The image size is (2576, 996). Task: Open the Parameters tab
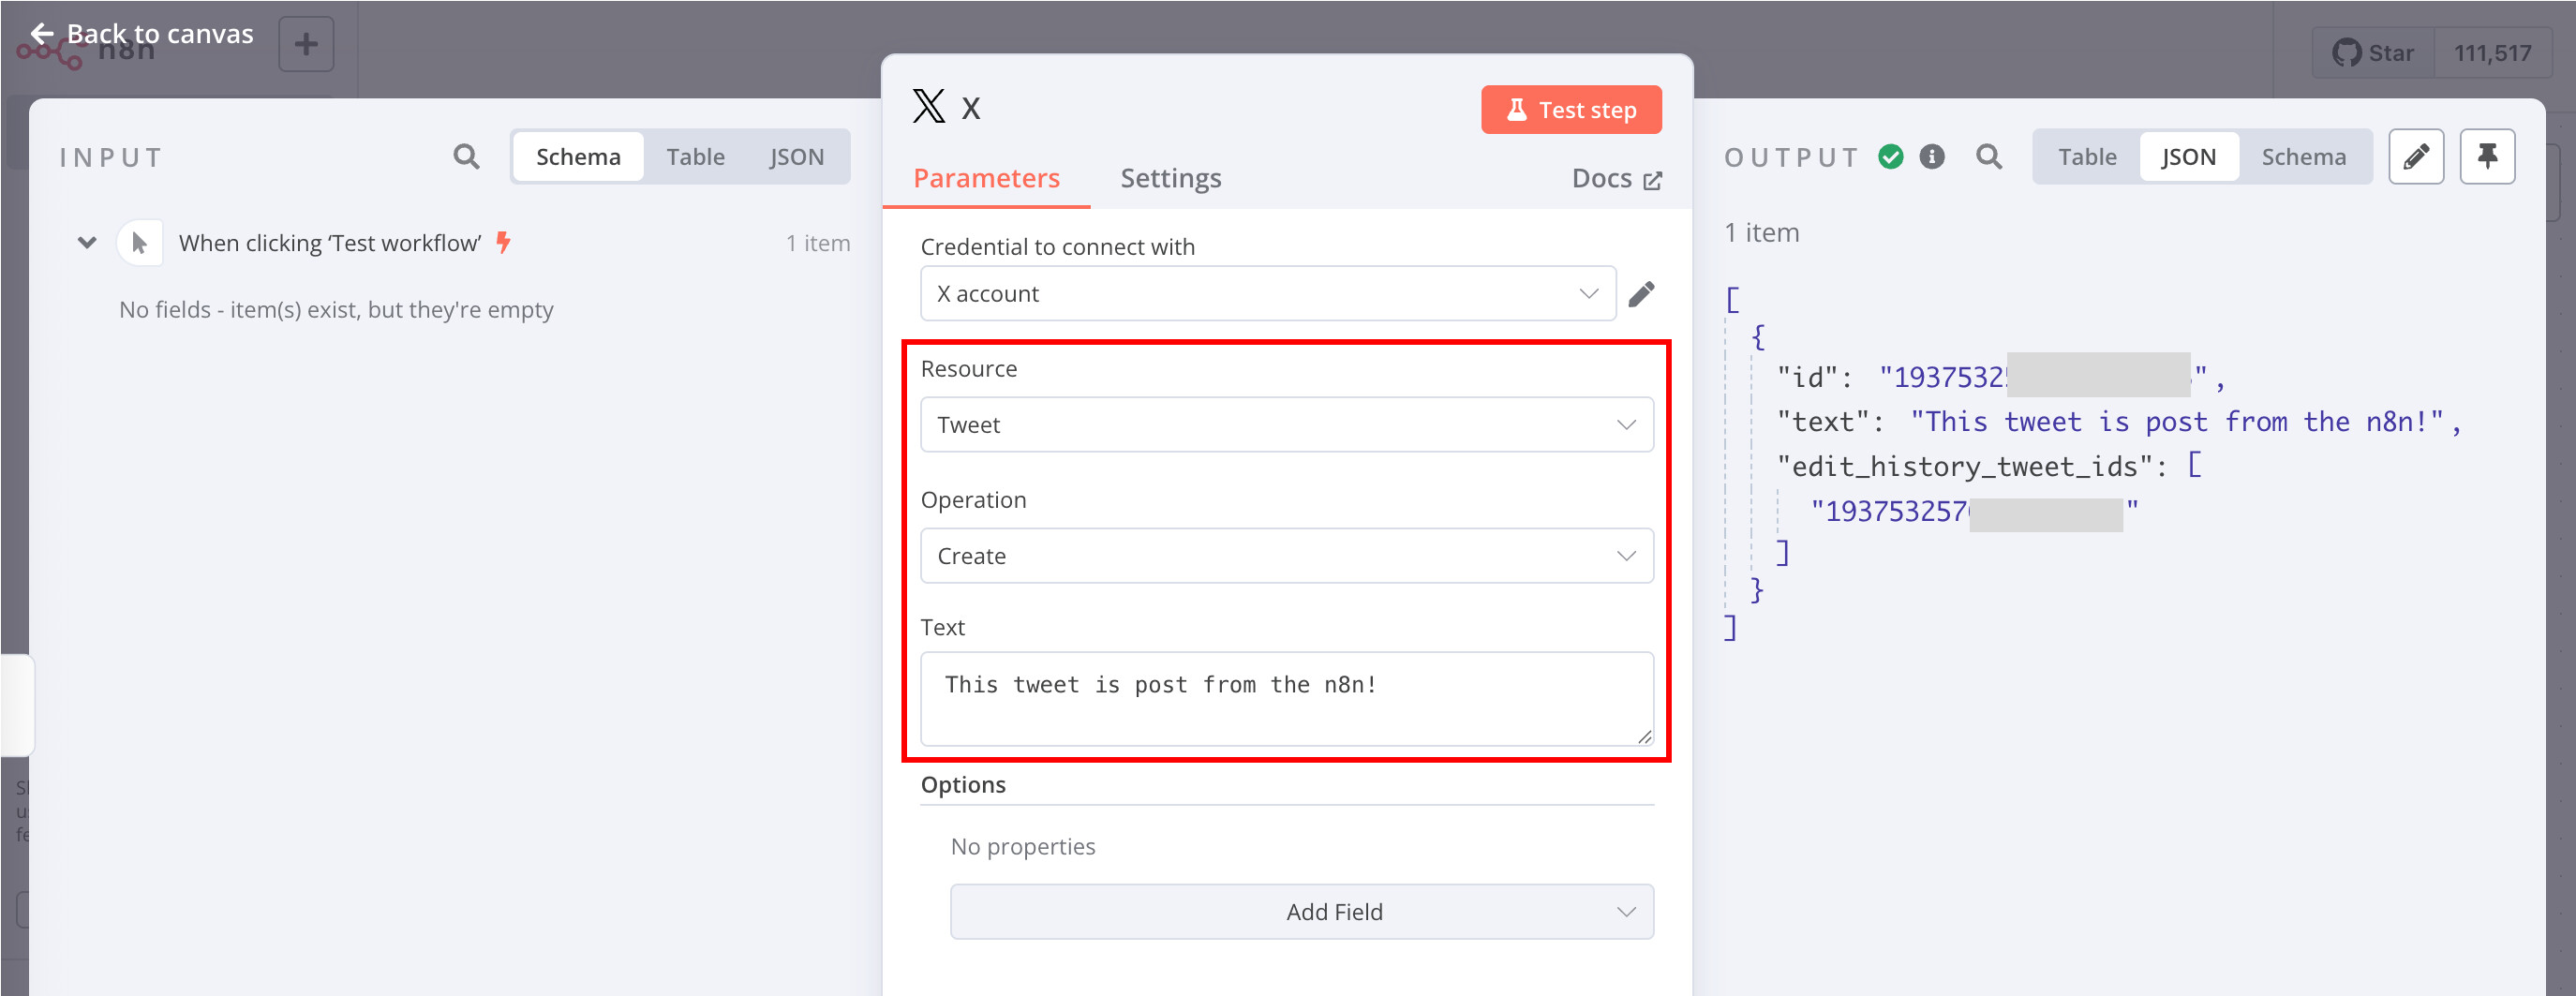pyautogui.click(x=985, y=178)
